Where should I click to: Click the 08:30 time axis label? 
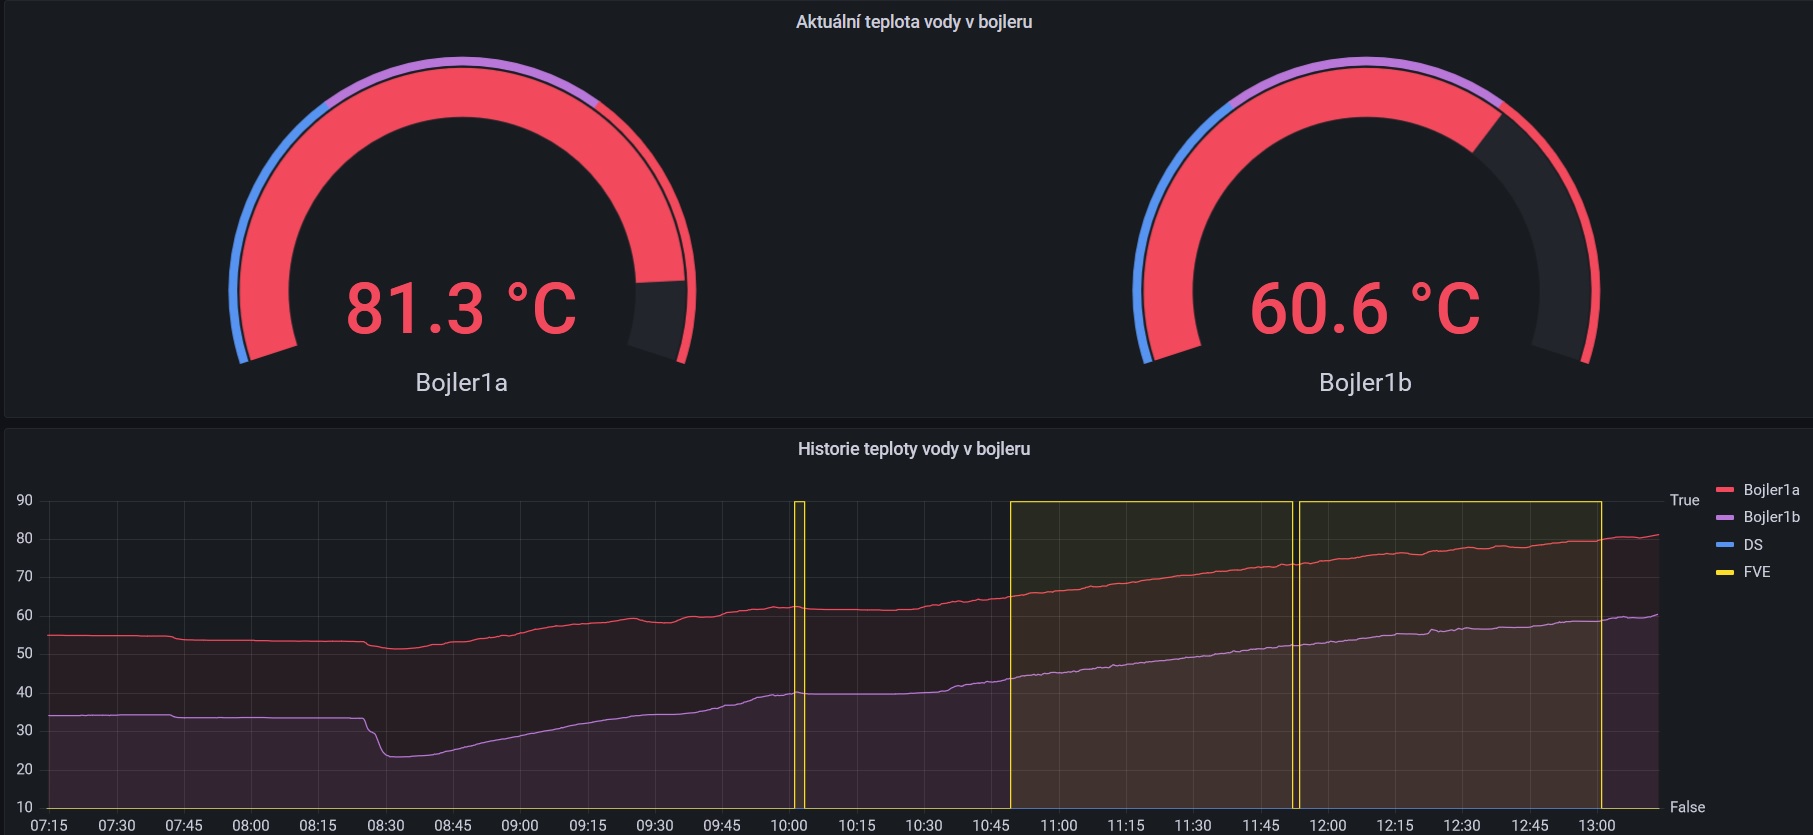[386, 825]
